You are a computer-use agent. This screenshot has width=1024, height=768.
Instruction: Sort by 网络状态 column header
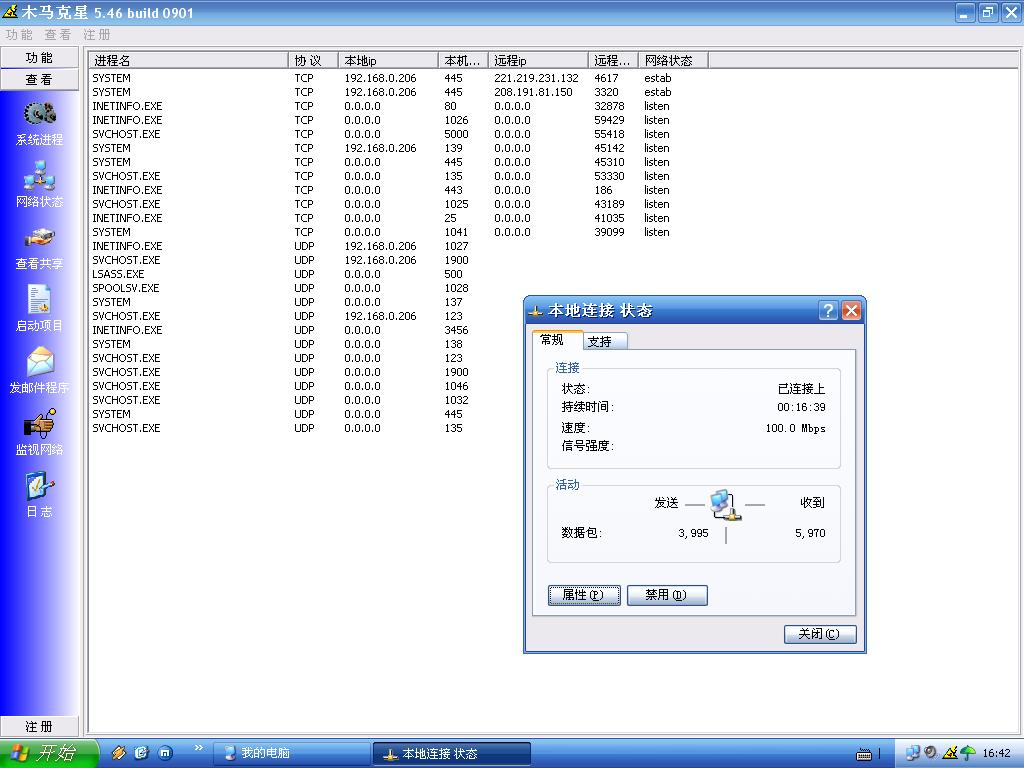(673, 60)
